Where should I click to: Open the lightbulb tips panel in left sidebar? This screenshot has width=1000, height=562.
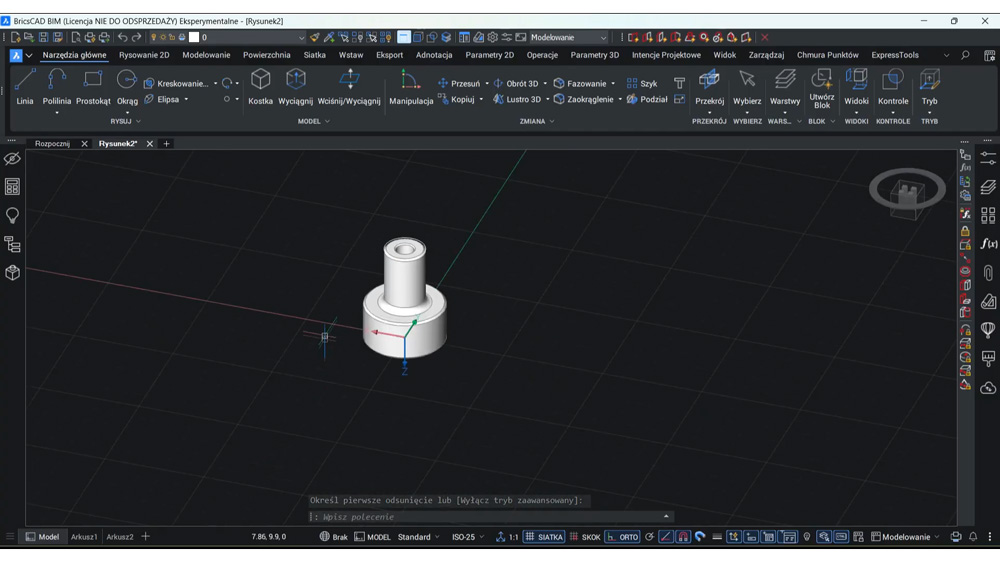12,216
